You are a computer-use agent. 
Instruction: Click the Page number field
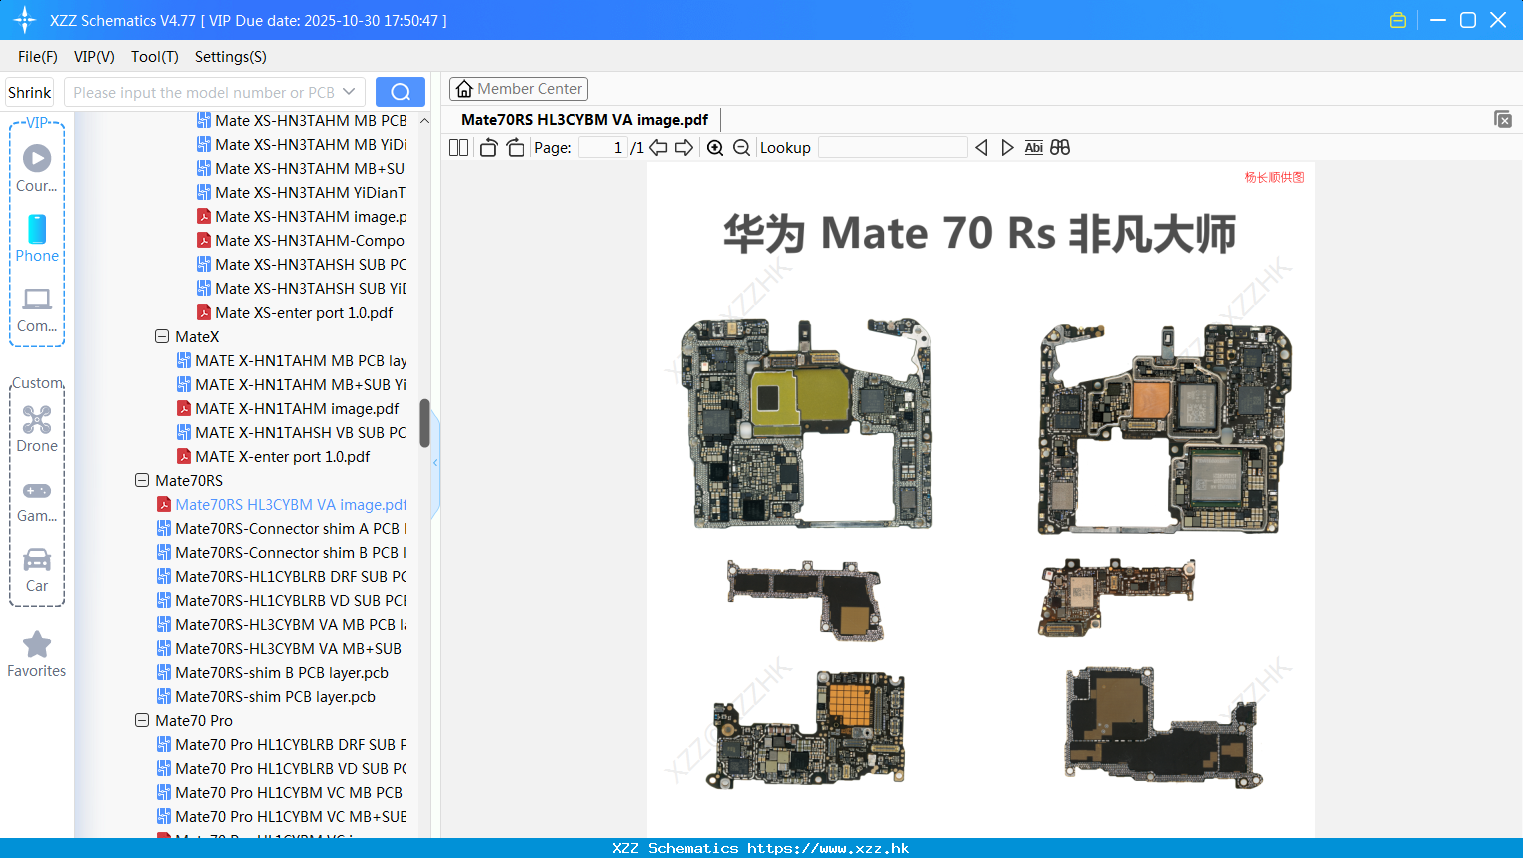[x=603, y=148]
